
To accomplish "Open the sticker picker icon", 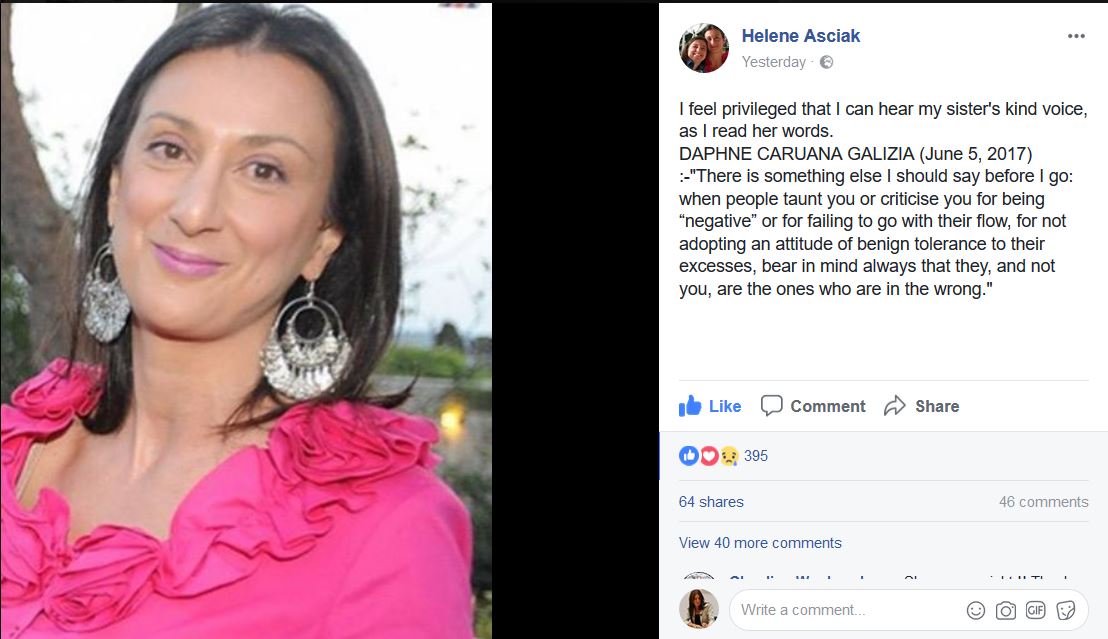I will (x=1066, y=610).
